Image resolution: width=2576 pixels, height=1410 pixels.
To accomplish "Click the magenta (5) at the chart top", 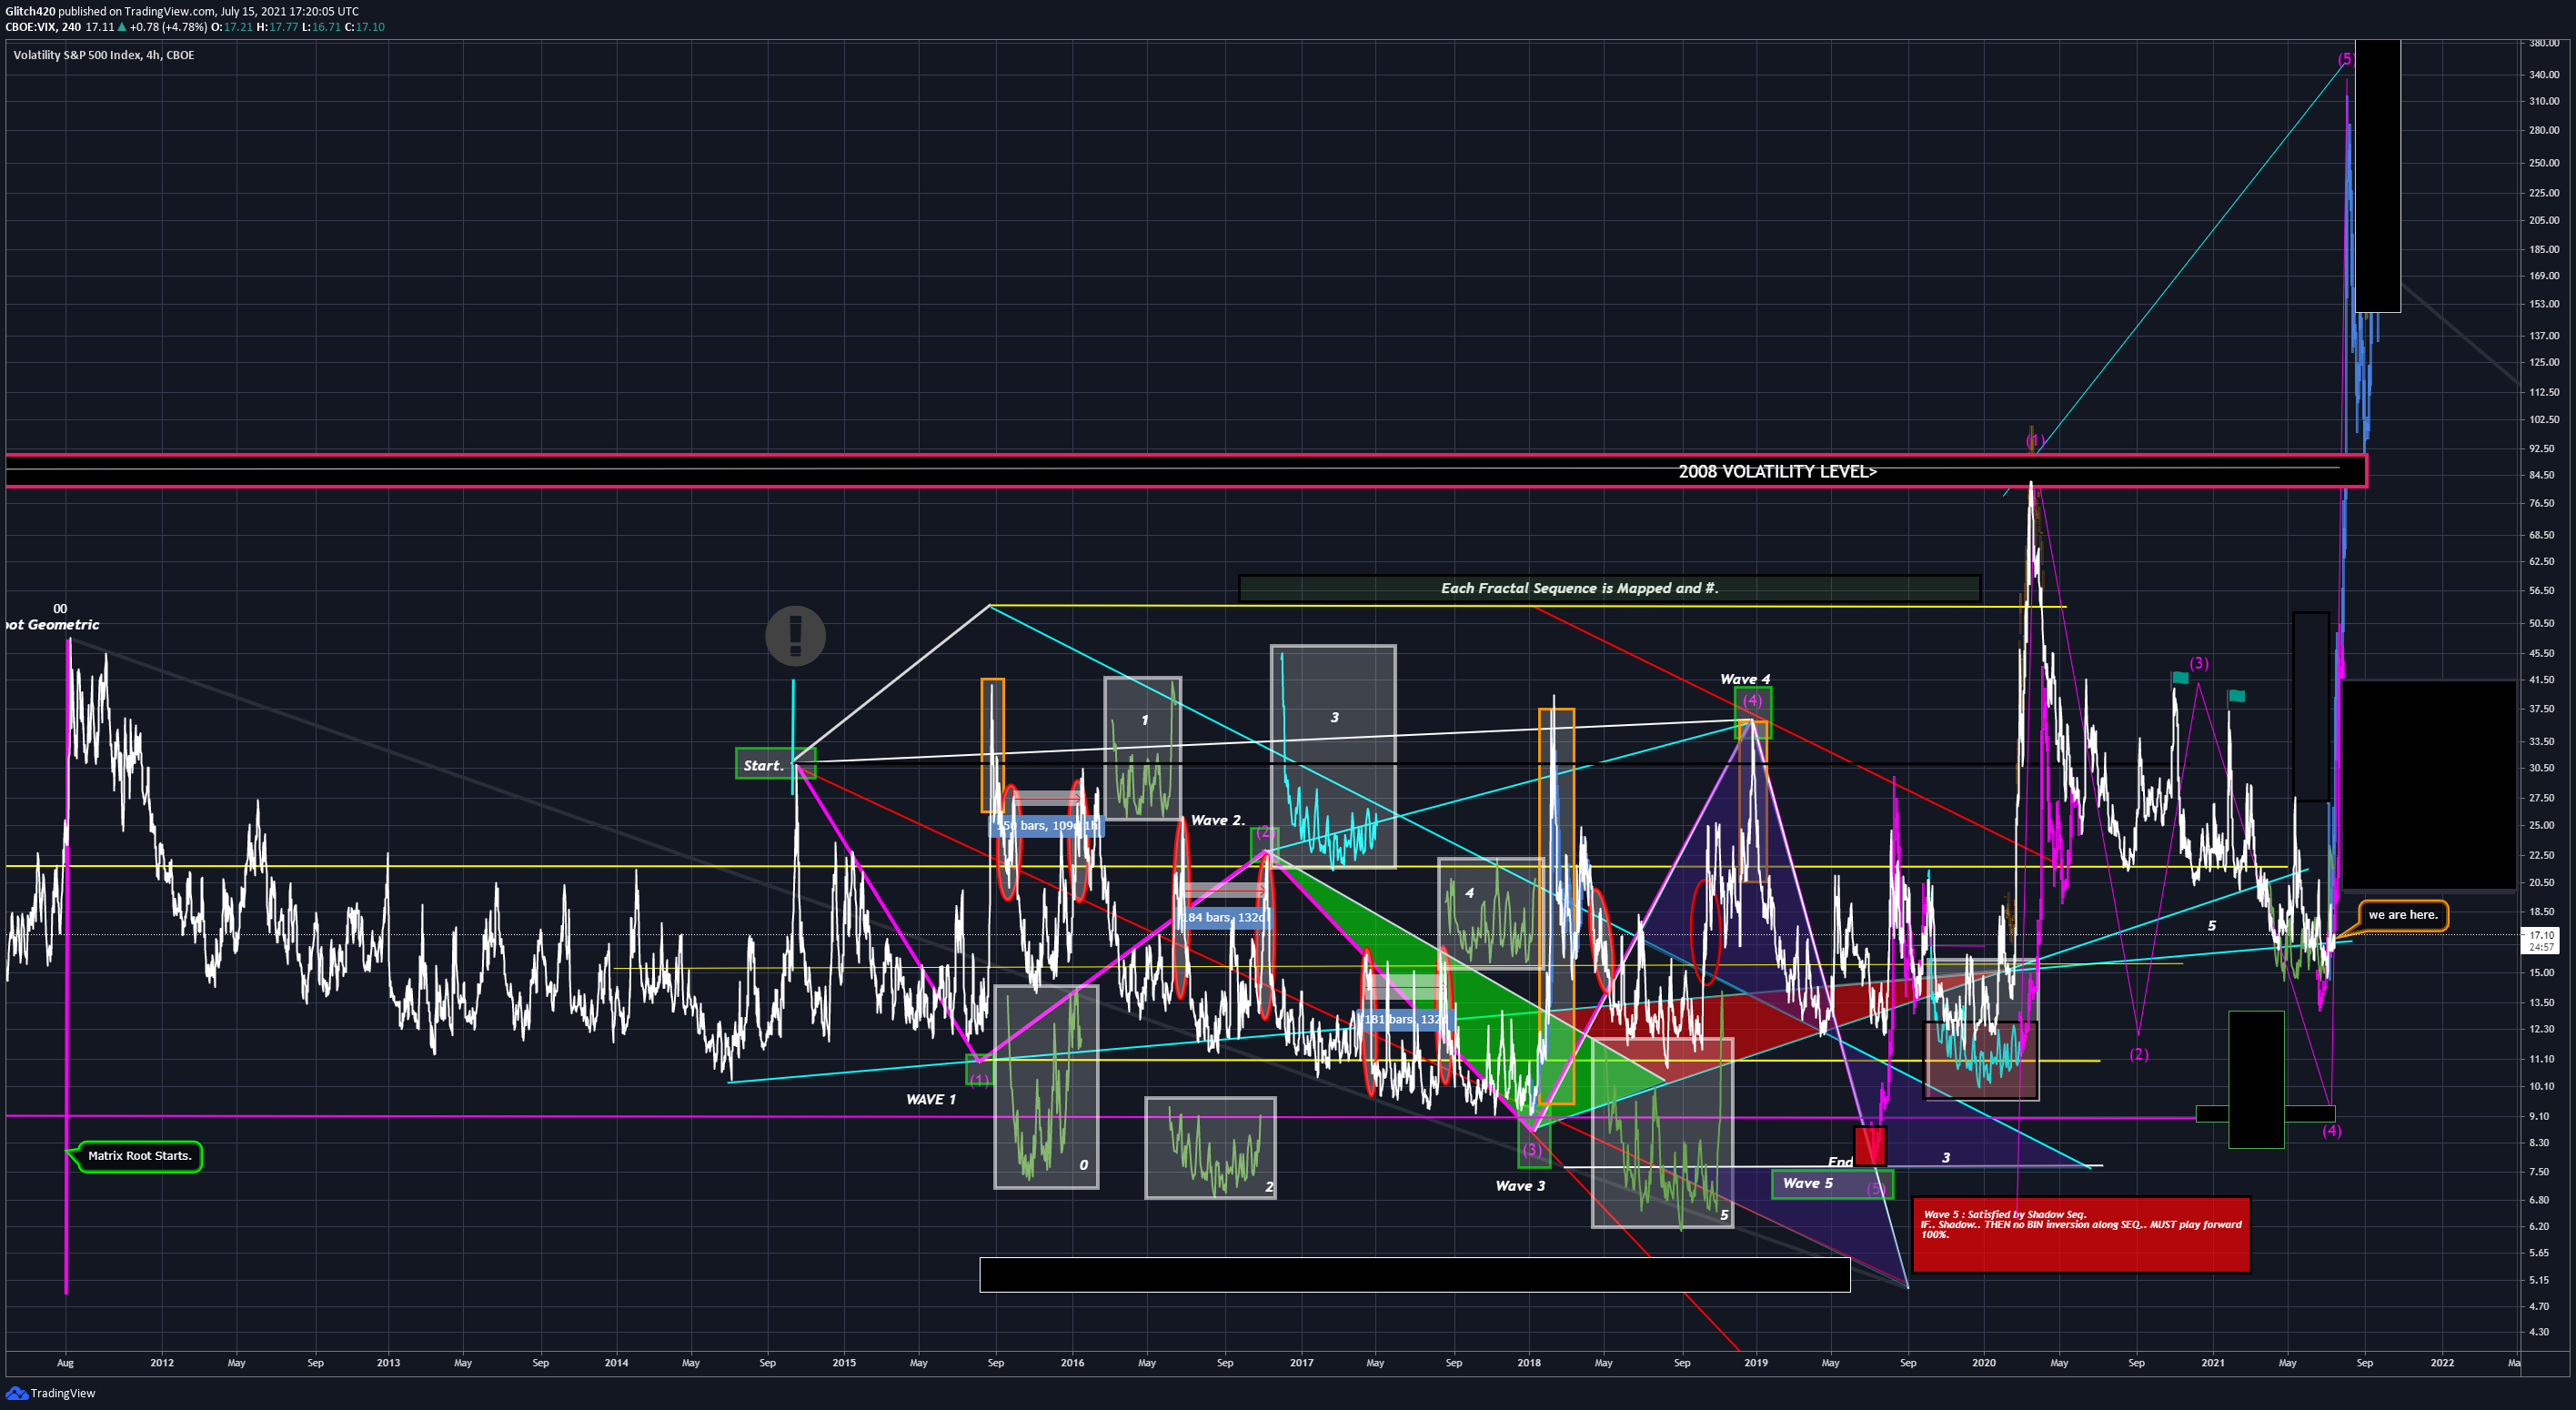I will coord(2345,59).
